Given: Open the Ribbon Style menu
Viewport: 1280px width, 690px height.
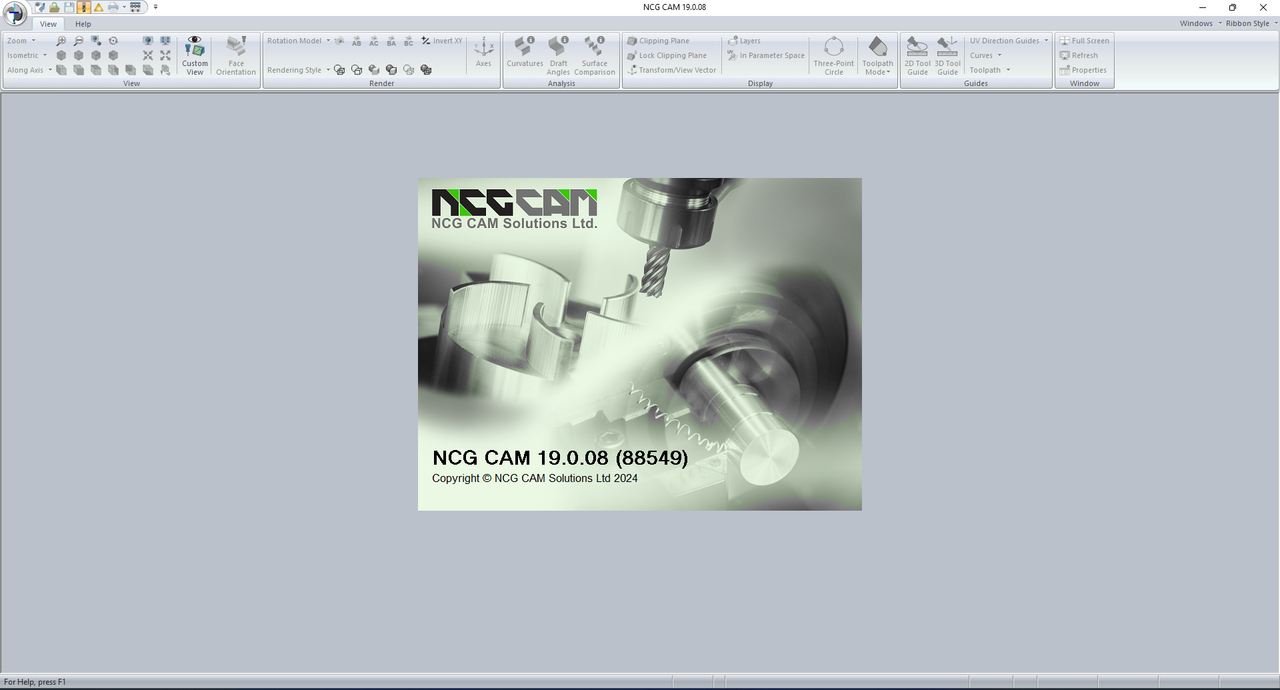Looking at the screenshot, I should tap(1251, 24).
